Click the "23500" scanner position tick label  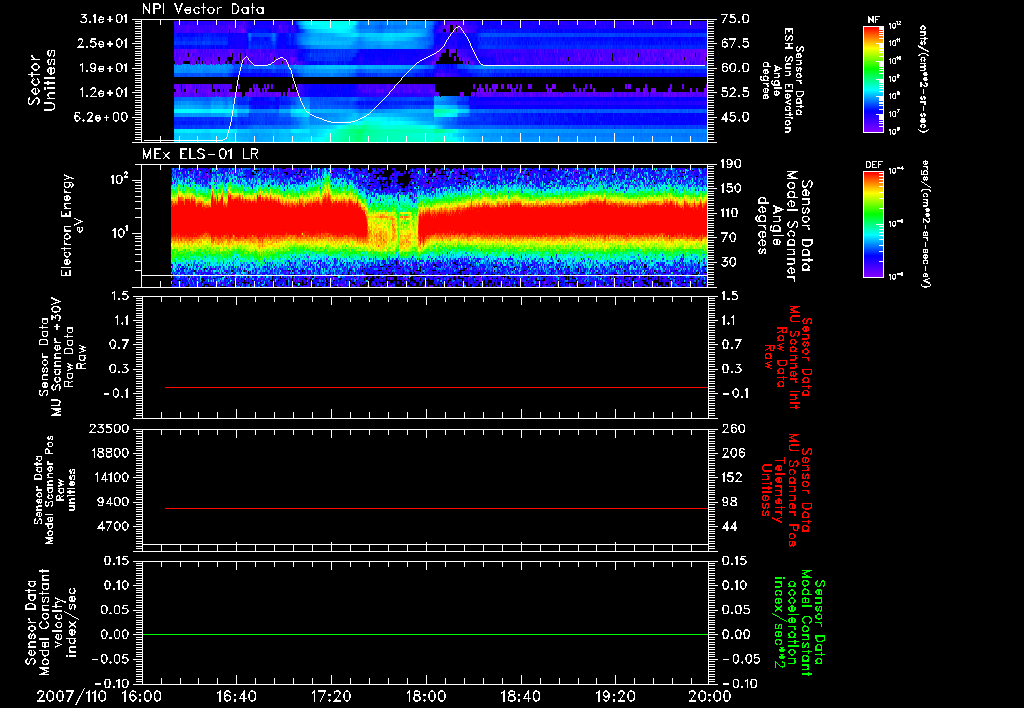coord(108,429)
